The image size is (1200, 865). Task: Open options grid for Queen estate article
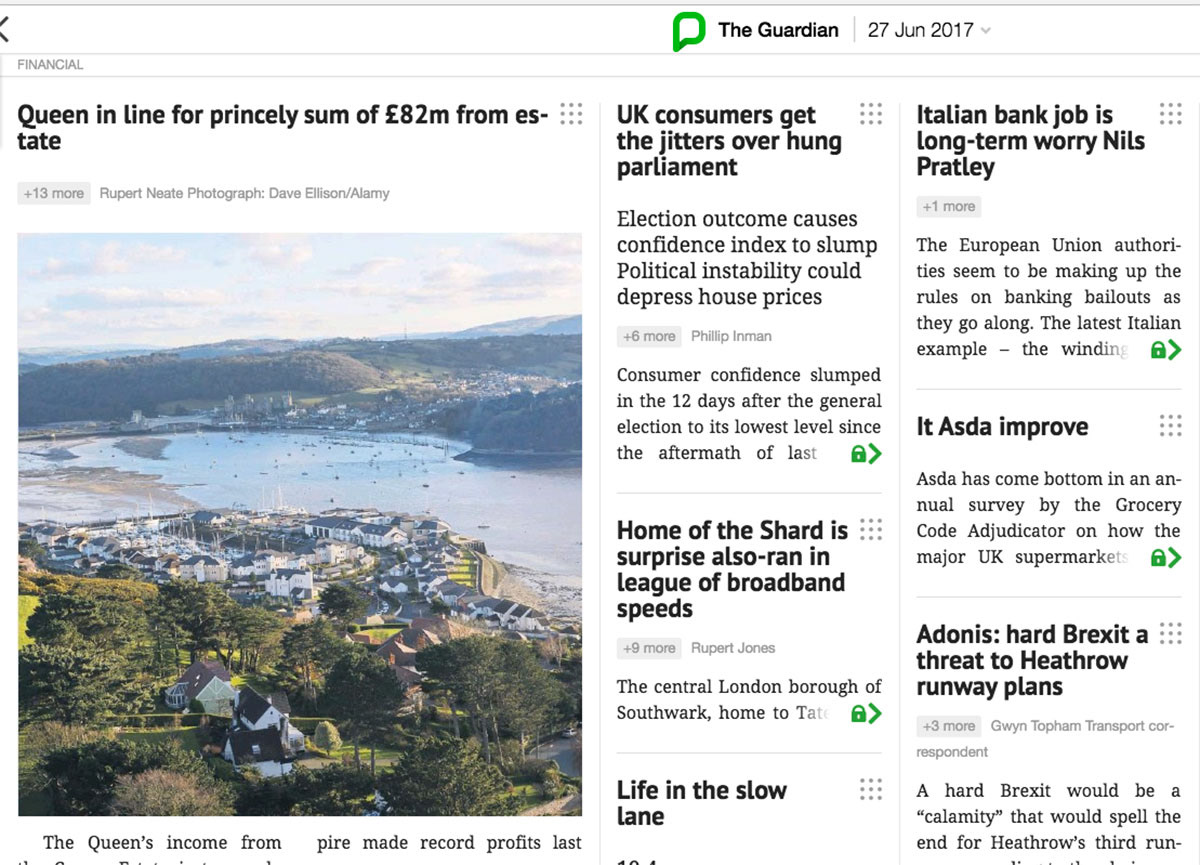(571, 114)
